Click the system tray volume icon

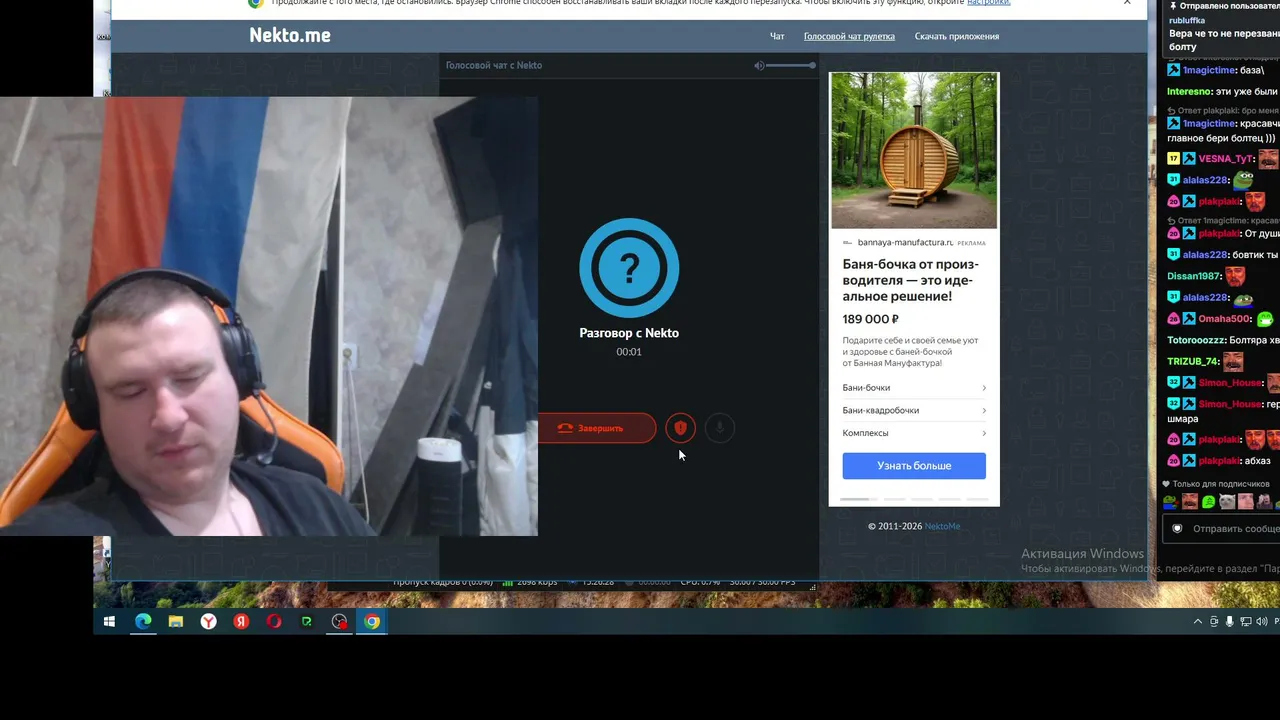1262,621
